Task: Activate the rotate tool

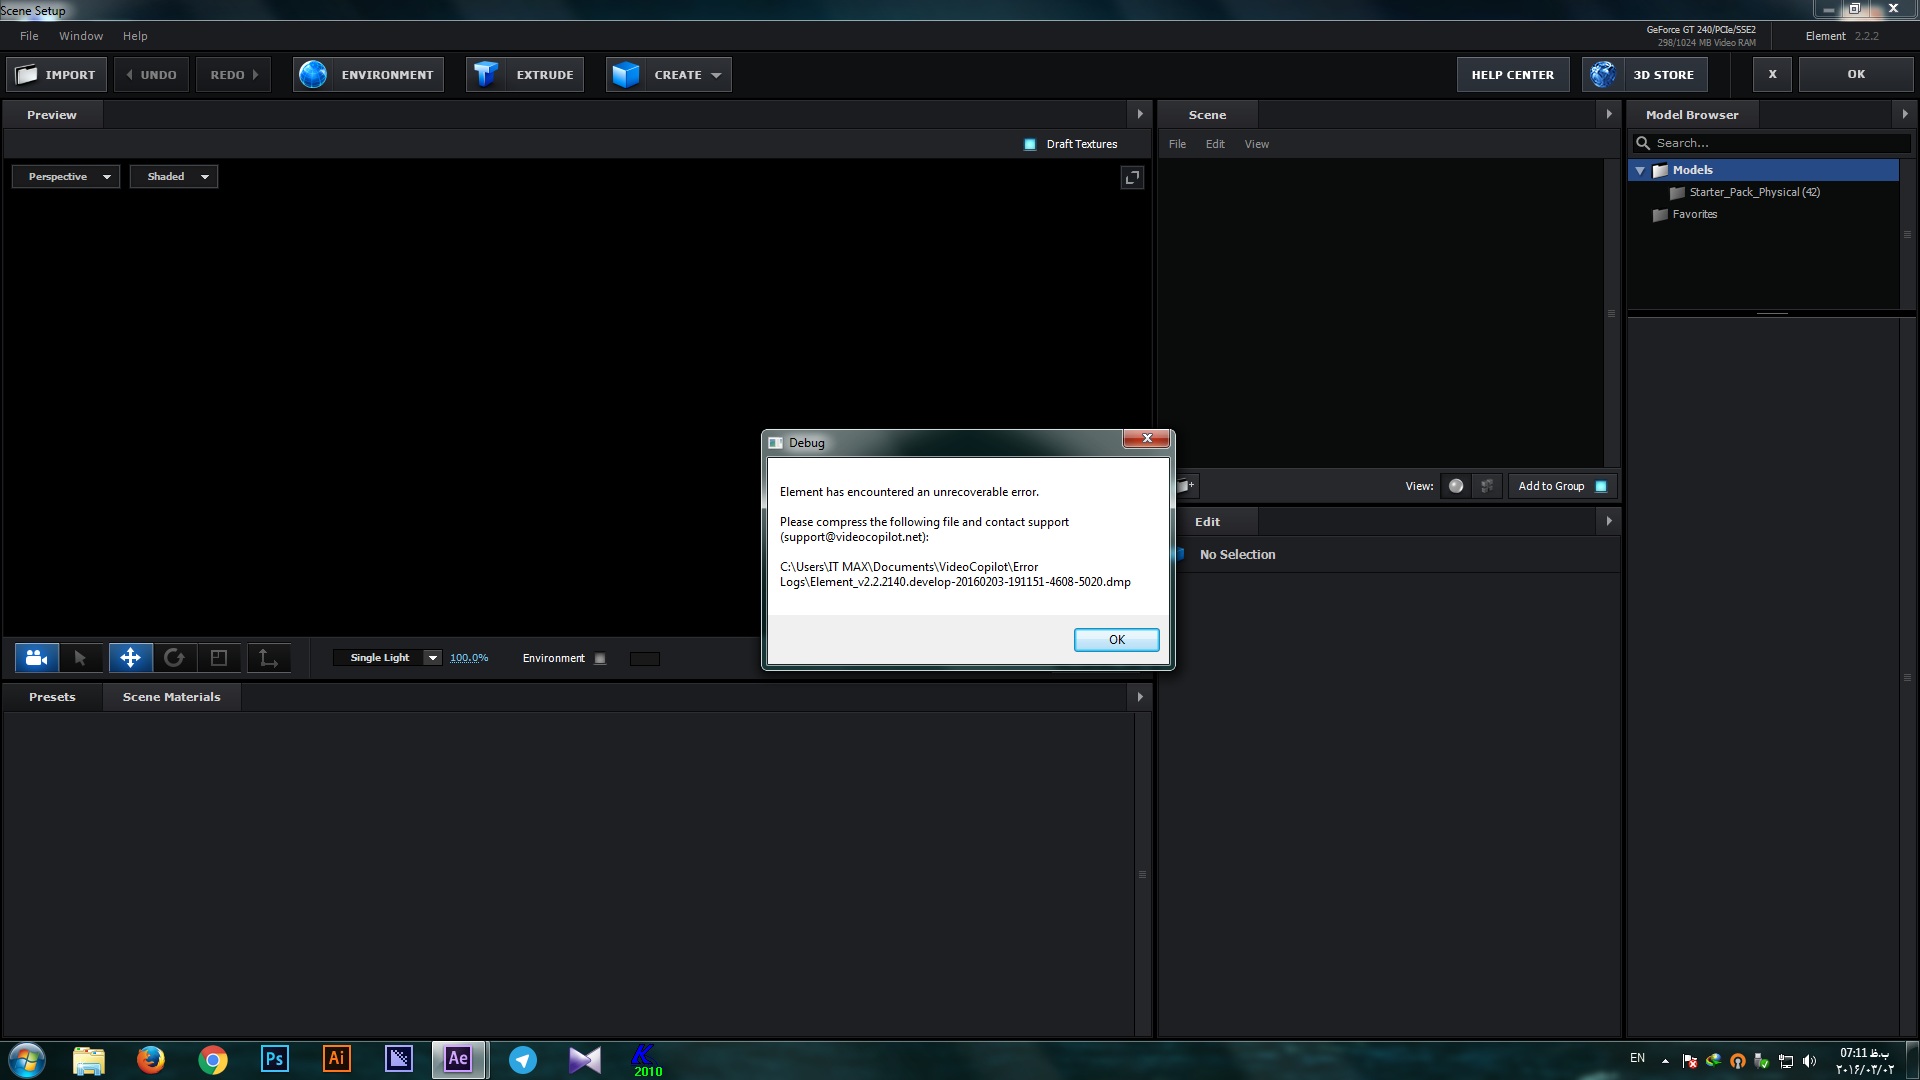Action: [174, 658]
